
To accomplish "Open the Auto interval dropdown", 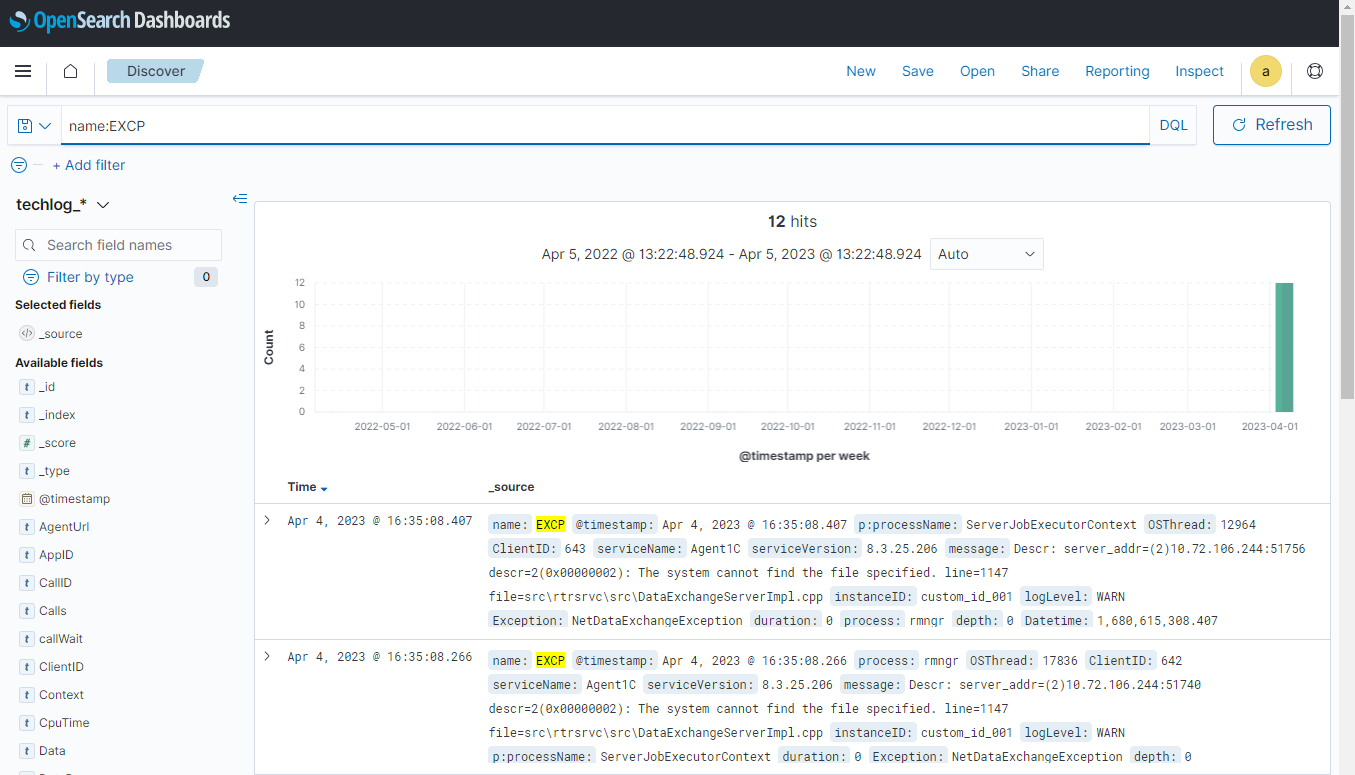I will [x=986, y=254].
